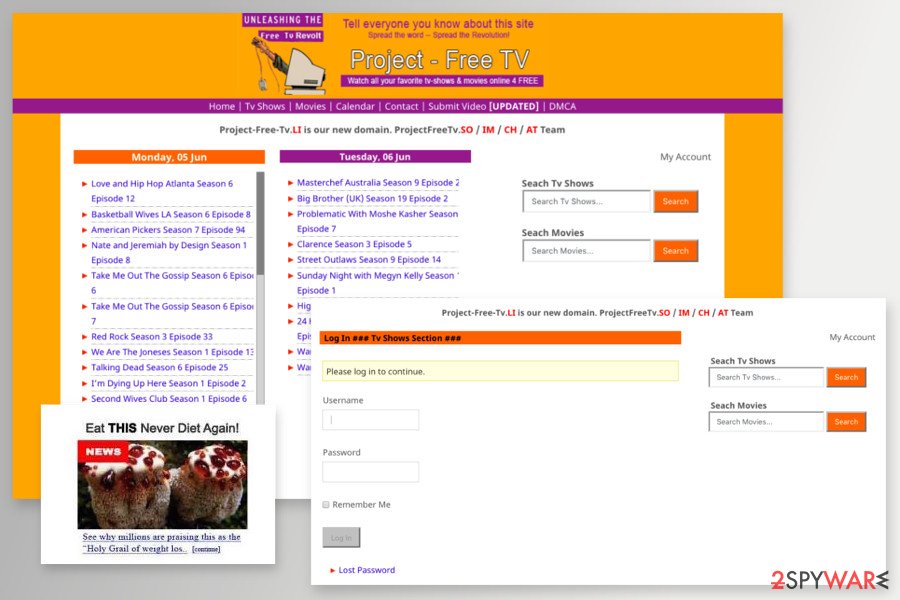Open Street Outlaws Season 9 Episode 14
900x600 pixels.
coord(368,260)
